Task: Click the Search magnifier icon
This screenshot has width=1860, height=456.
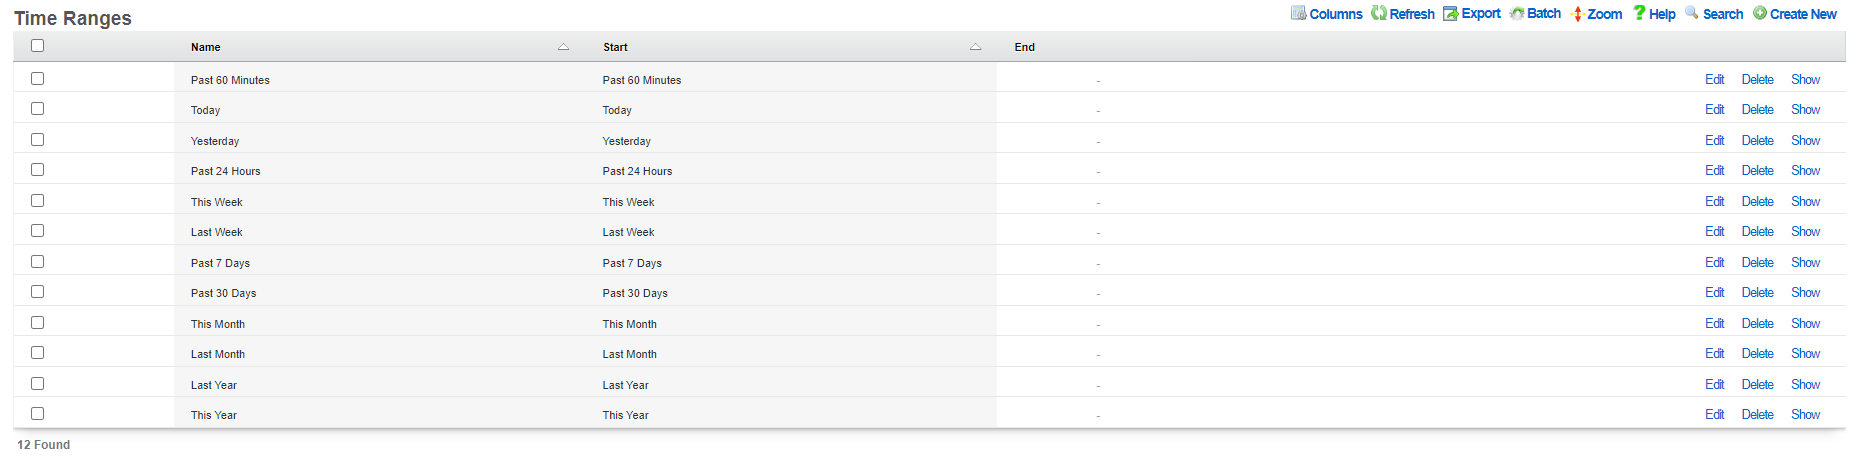Action: pos(1692,13)
